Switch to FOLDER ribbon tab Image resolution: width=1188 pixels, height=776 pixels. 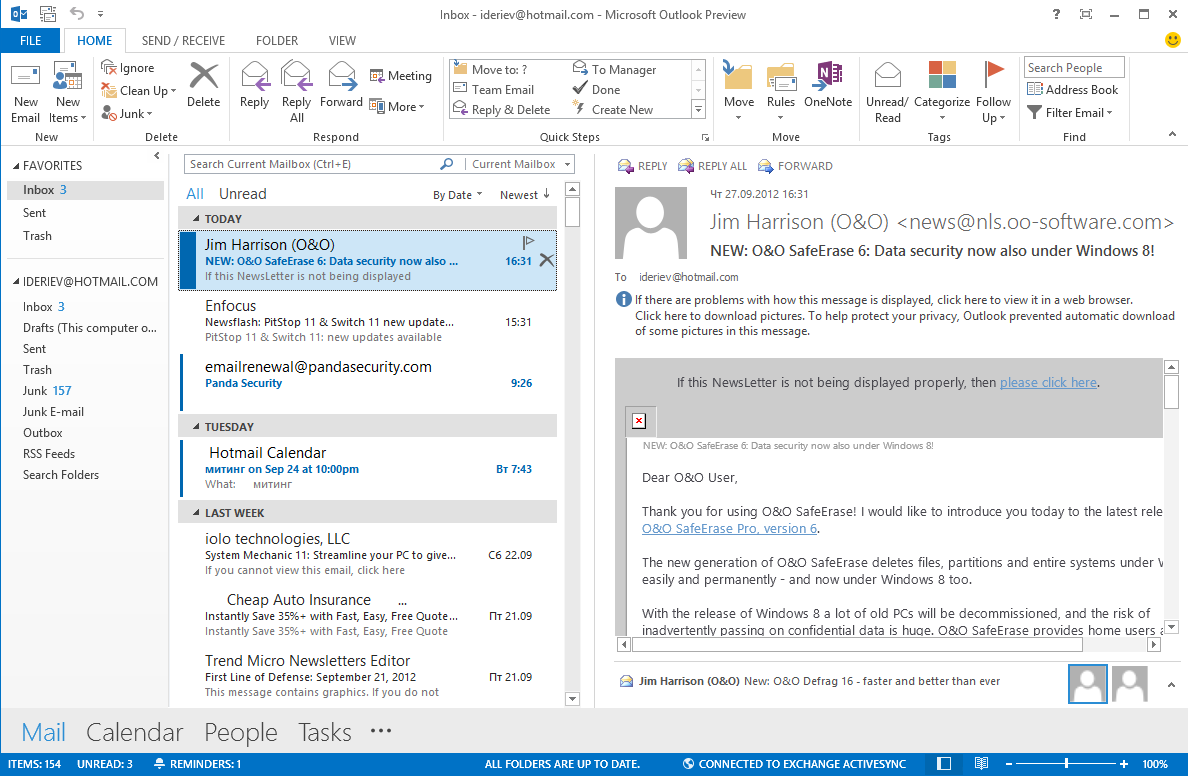pos(277,40)
